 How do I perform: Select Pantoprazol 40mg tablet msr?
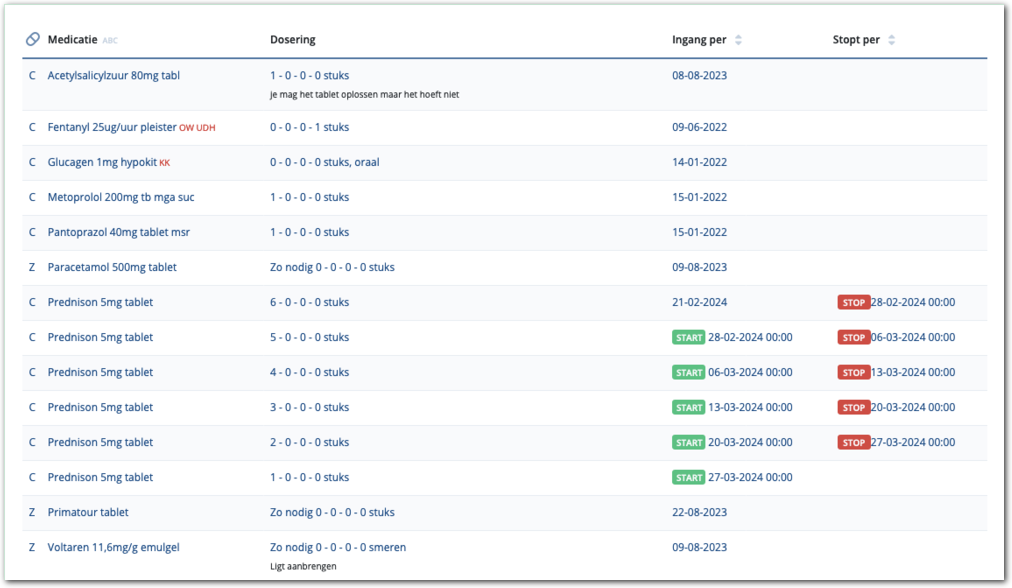click(118, 232)
